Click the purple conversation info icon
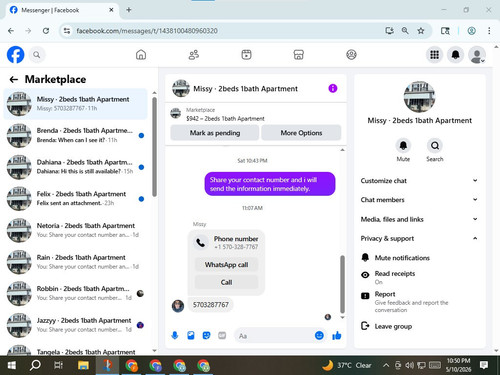This screenshot has height=375, width=500. tap(333, 88)
